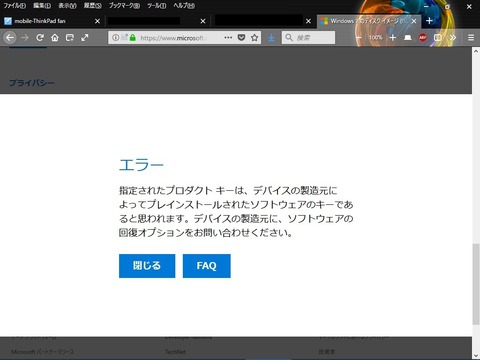Click the エラー heading text
The width and height of the screenshot is (480, 360).
tap(141, 165)
